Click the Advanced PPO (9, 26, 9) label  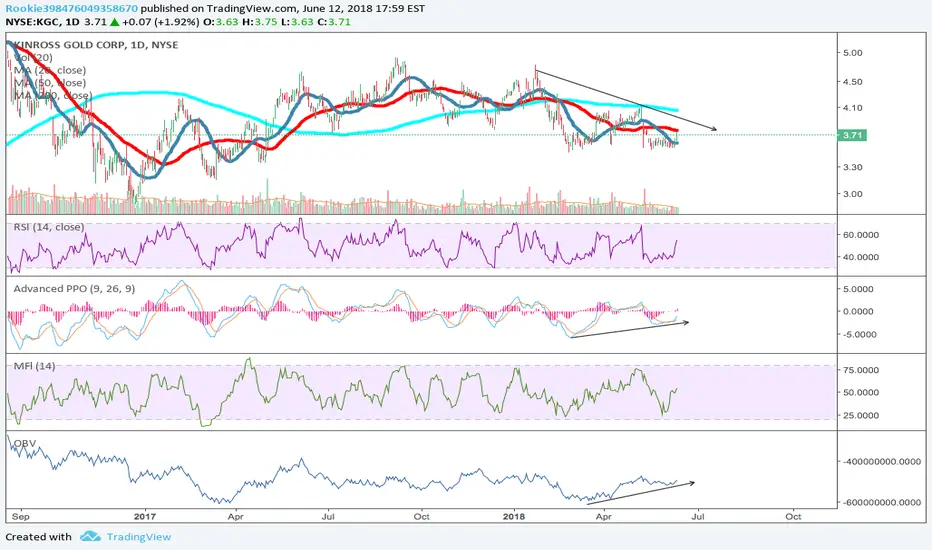74,289
